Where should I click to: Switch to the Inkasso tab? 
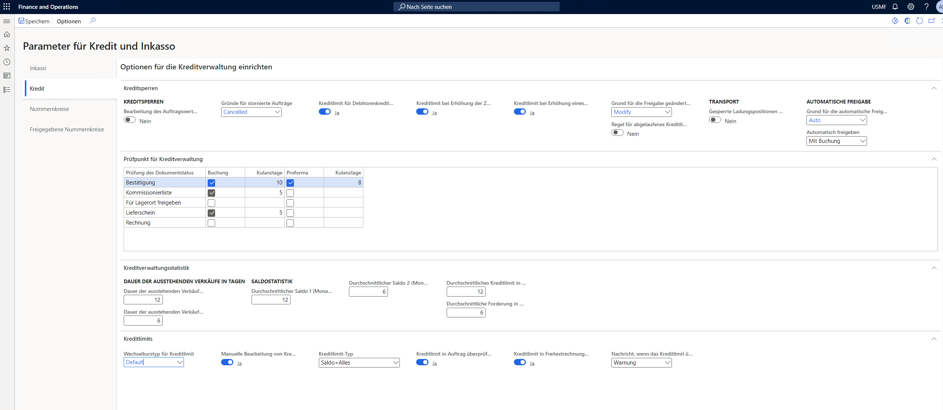(38, 68)
